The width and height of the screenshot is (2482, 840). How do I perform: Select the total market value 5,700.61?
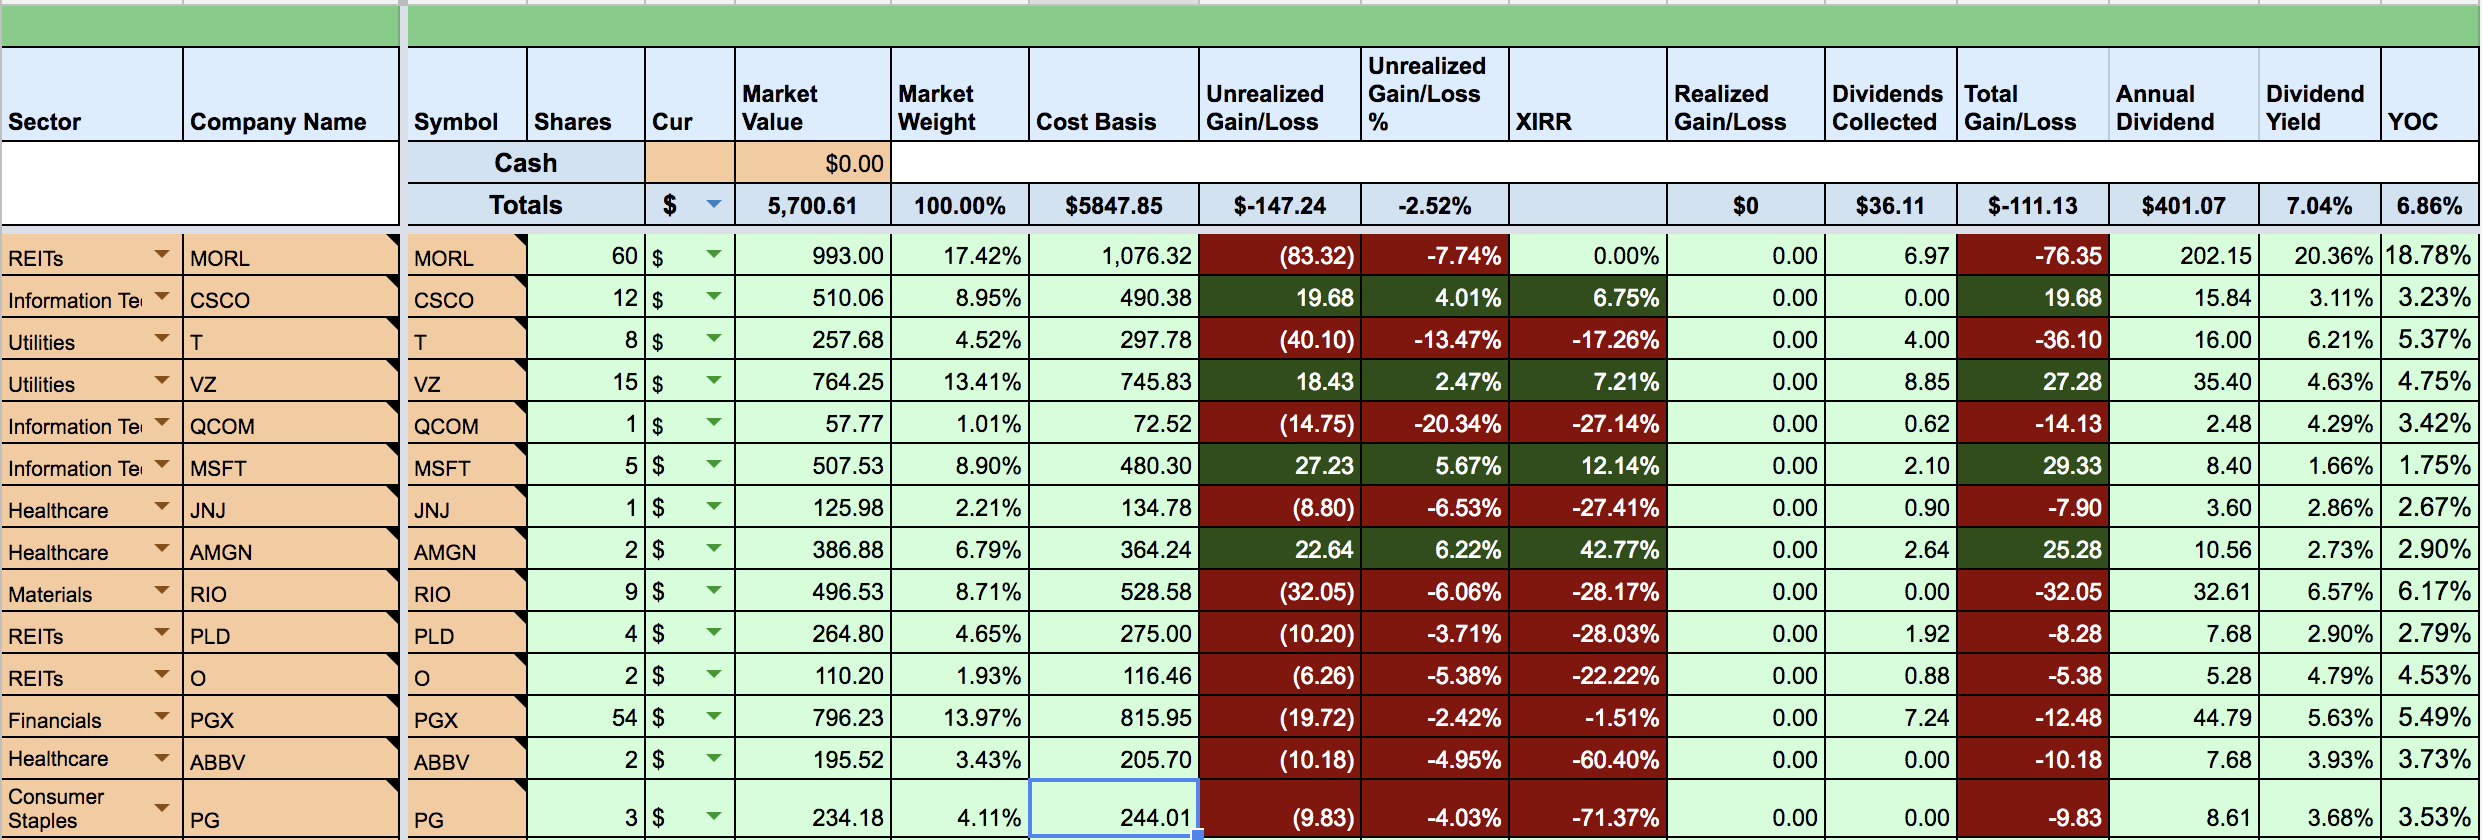point(813,205)
